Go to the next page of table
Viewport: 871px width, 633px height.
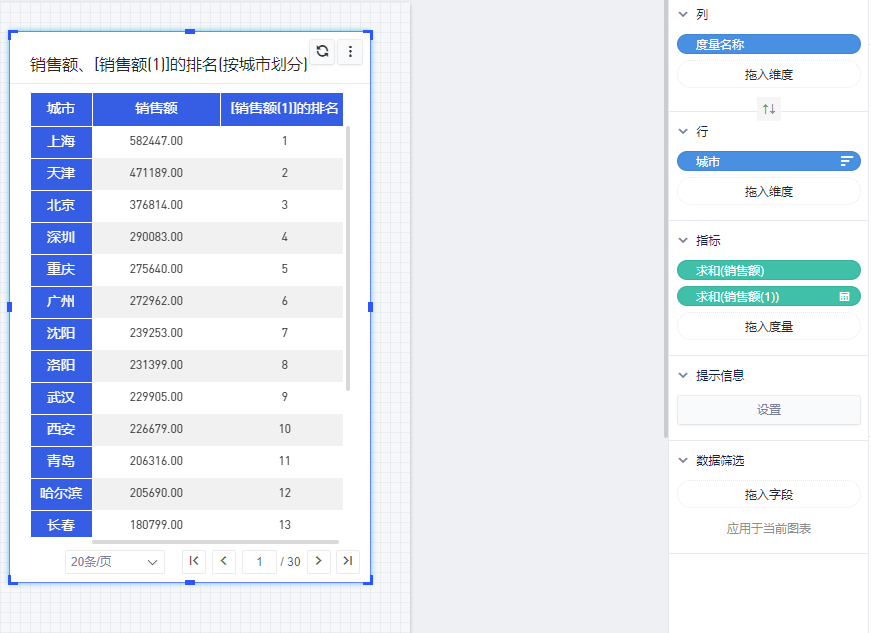point(319,561)
